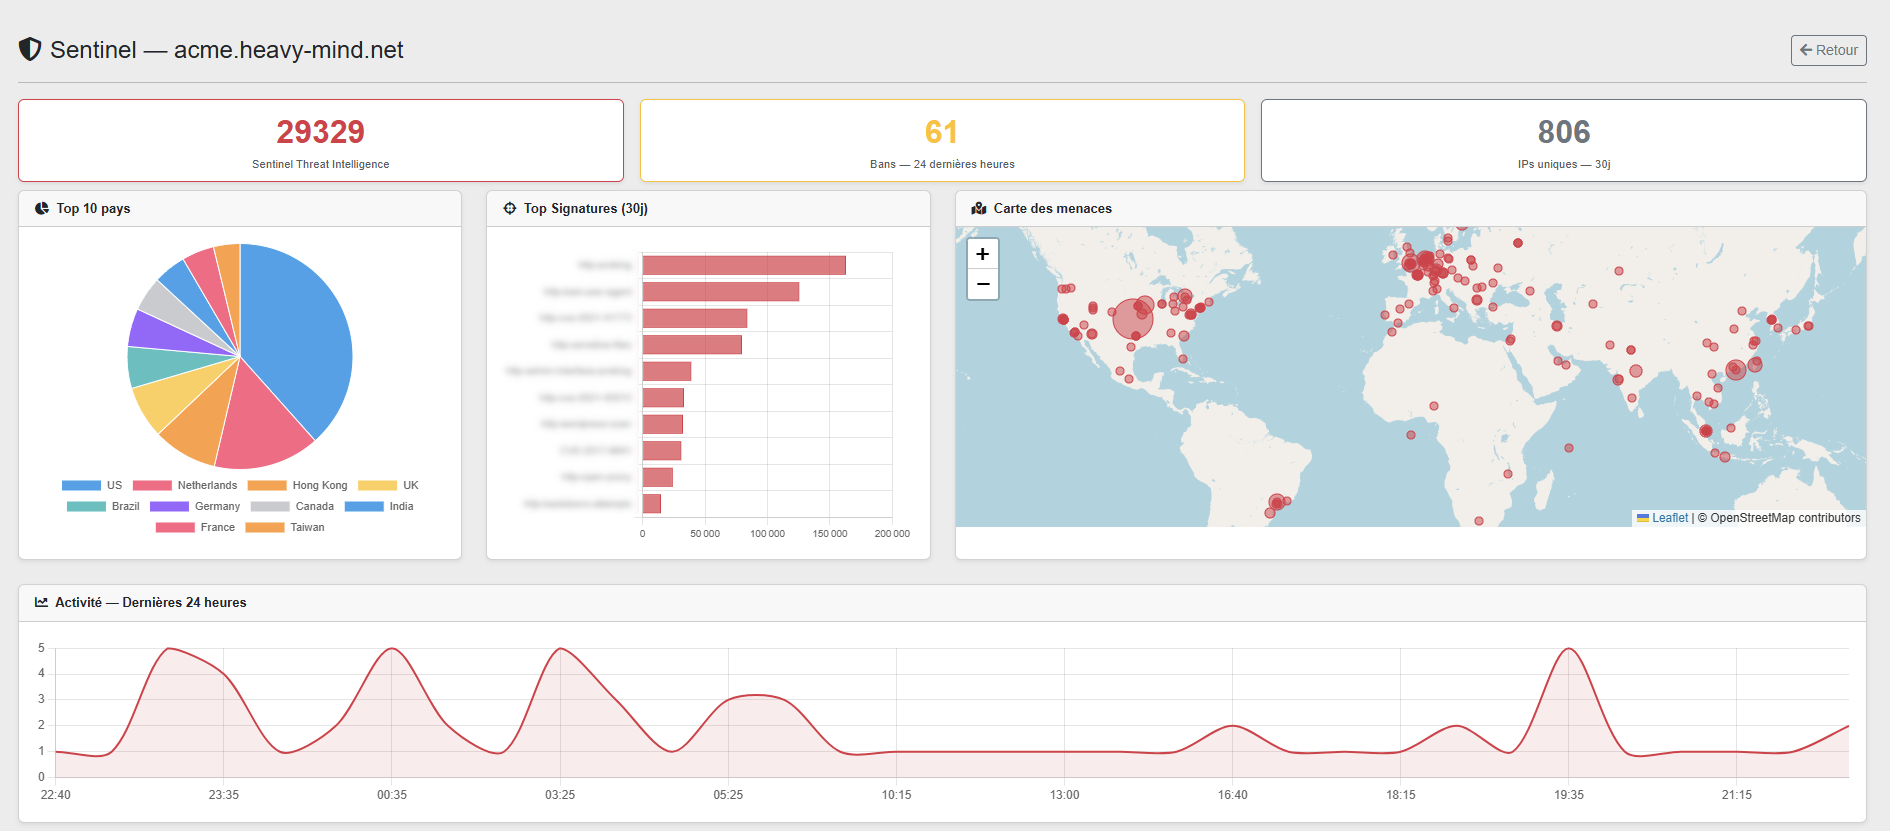
Task: Toggle Brazil legend entry
Action: [x=103, y=506]
